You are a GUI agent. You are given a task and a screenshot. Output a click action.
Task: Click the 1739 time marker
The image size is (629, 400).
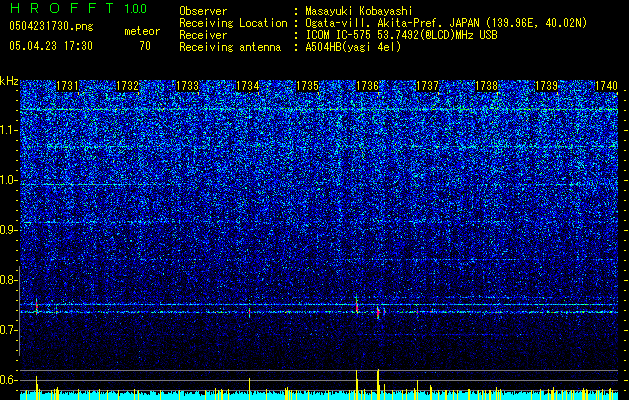pyautogui.click(x=546, y=86)
